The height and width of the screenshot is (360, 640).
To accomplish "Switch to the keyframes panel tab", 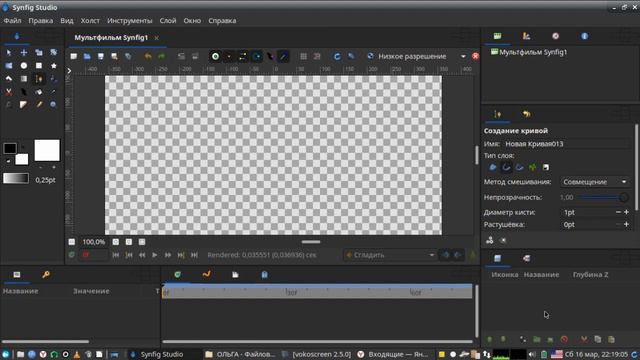I will pos(46,275).
